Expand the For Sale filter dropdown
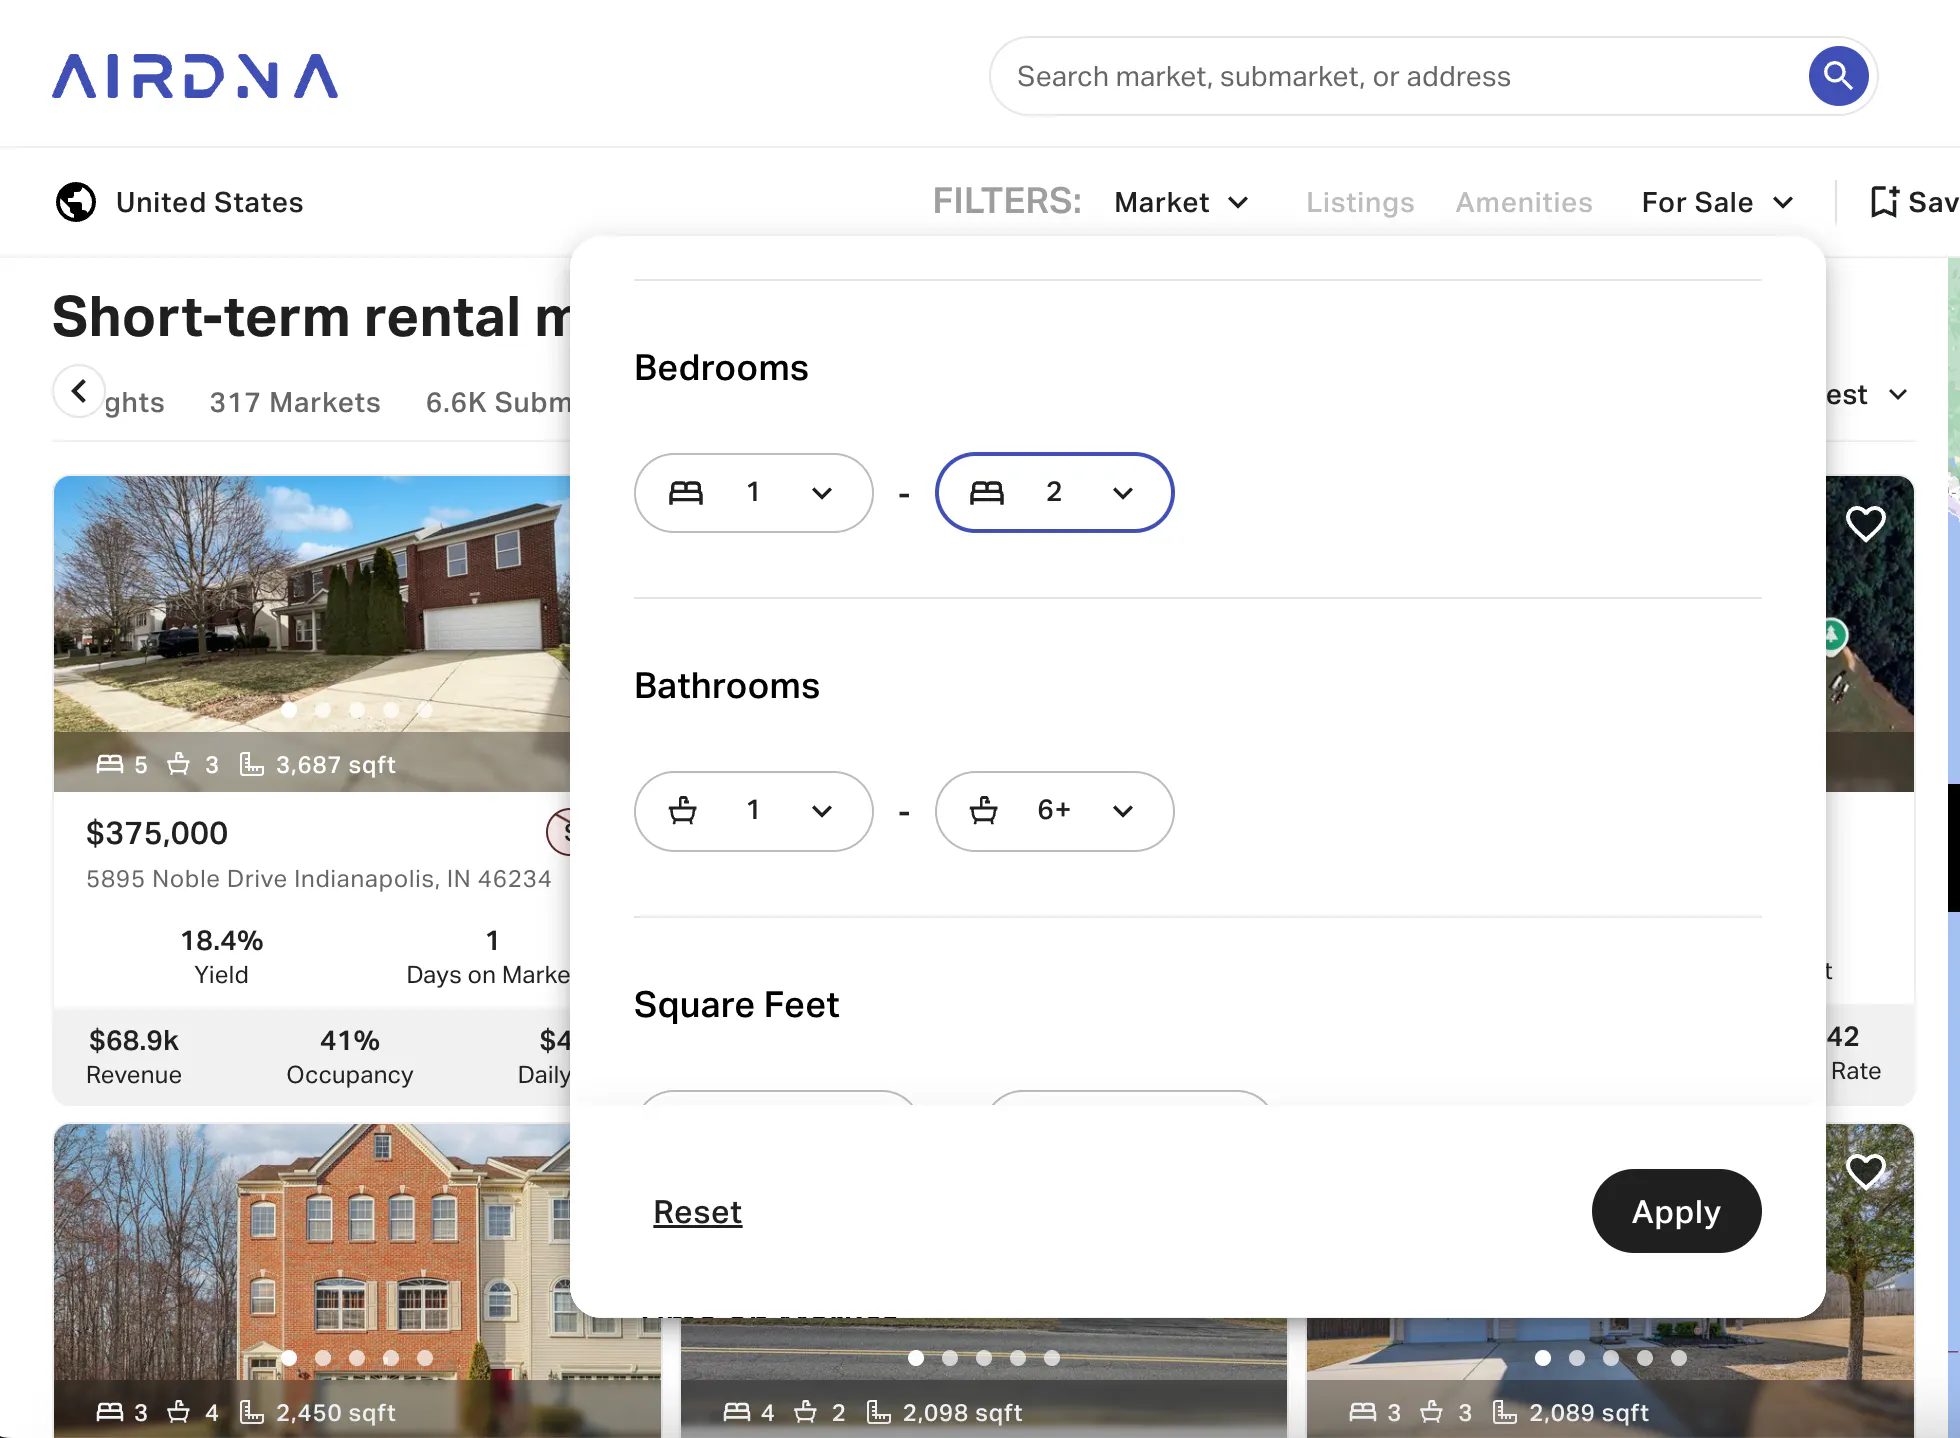 pos(1718,202)
